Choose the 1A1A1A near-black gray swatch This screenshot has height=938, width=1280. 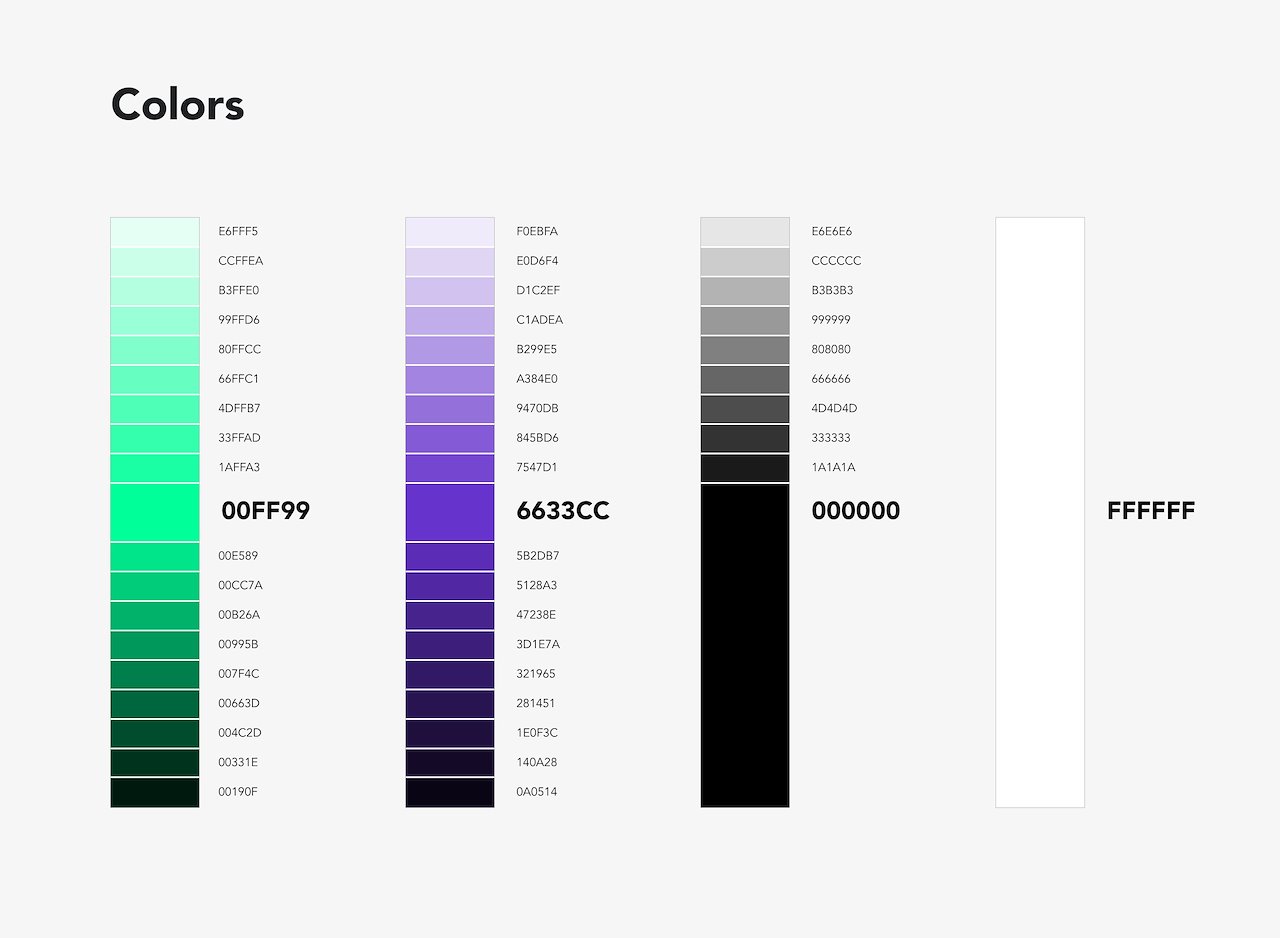tap(745, 468)
